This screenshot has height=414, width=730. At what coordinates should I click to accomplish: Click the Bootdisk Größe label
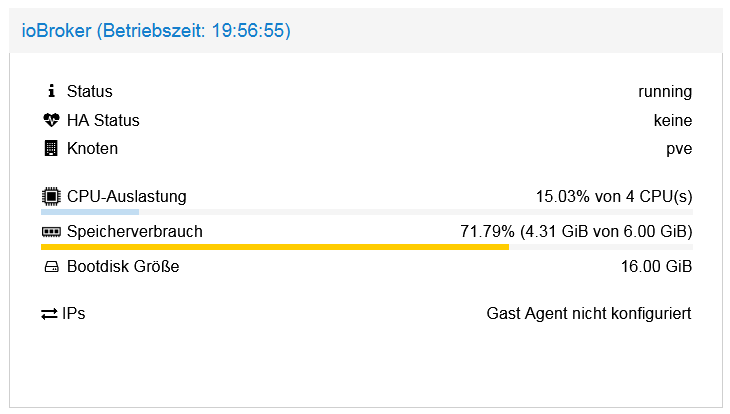[124, 268]
